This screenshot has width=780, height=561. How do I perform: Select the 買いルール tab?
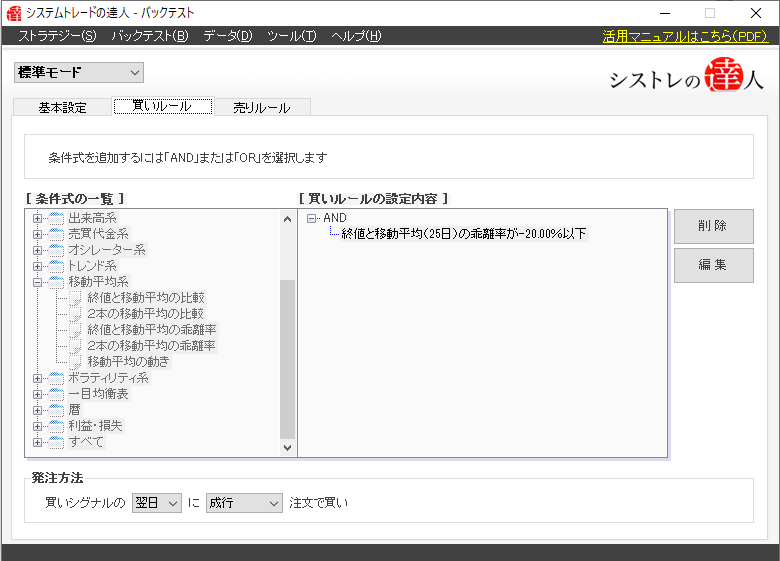pos(163,106)
